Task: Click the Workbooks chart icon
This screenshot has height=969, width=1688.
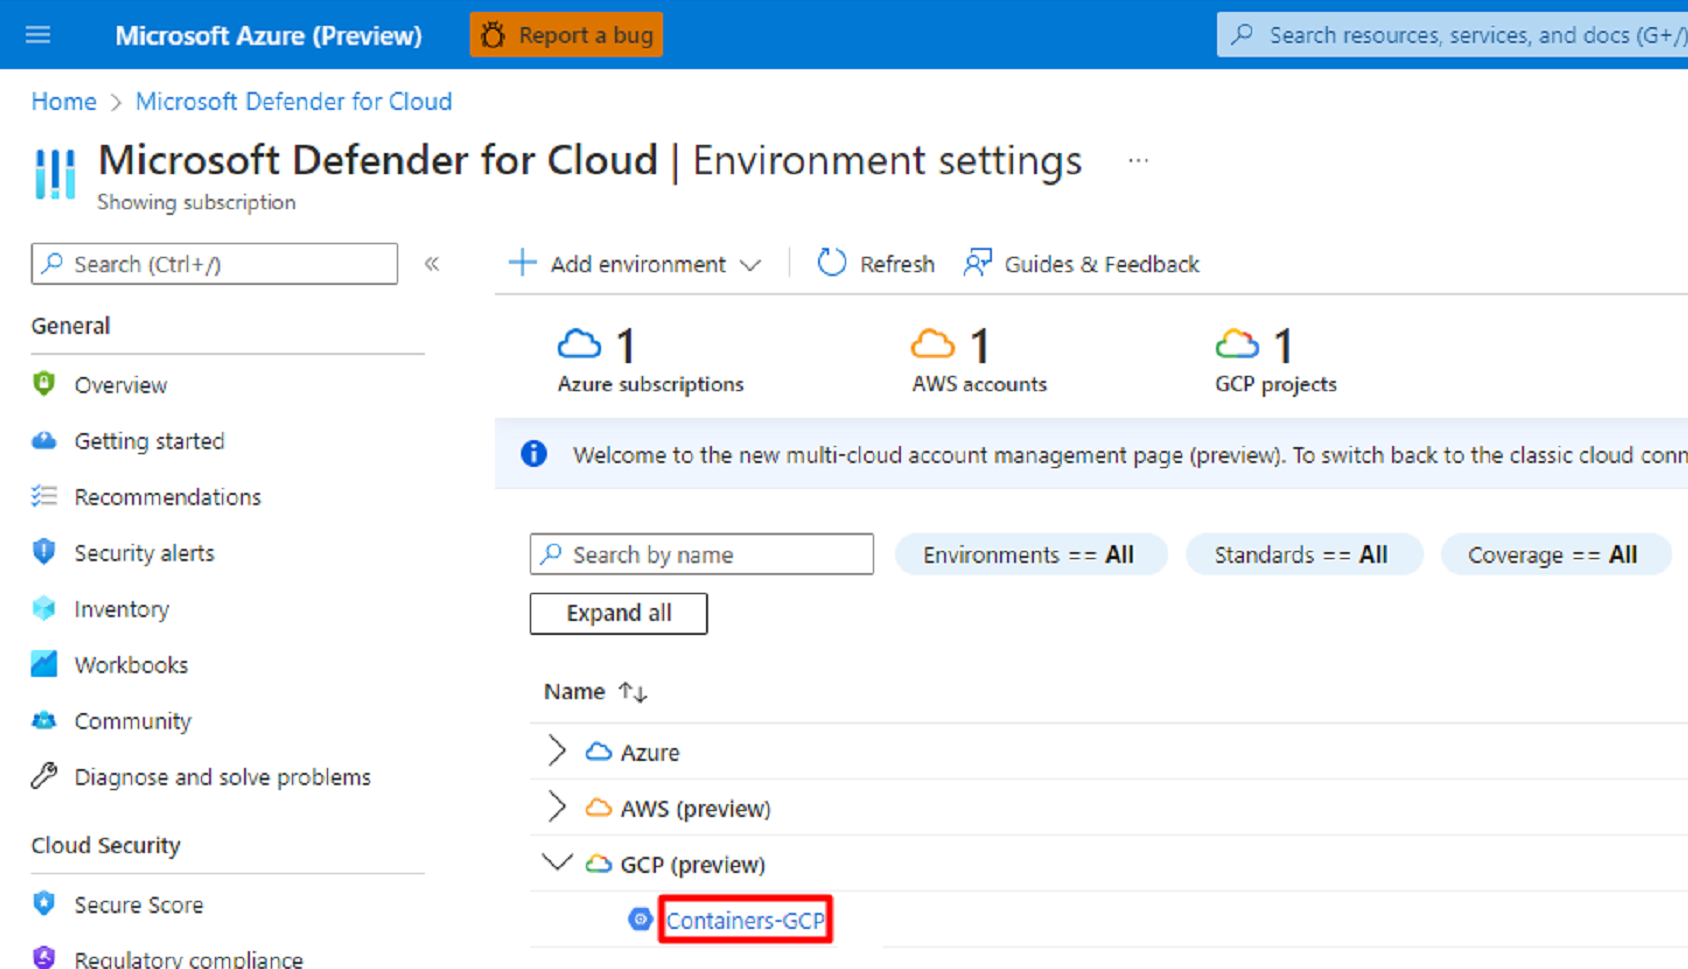Action: point(44,664)
